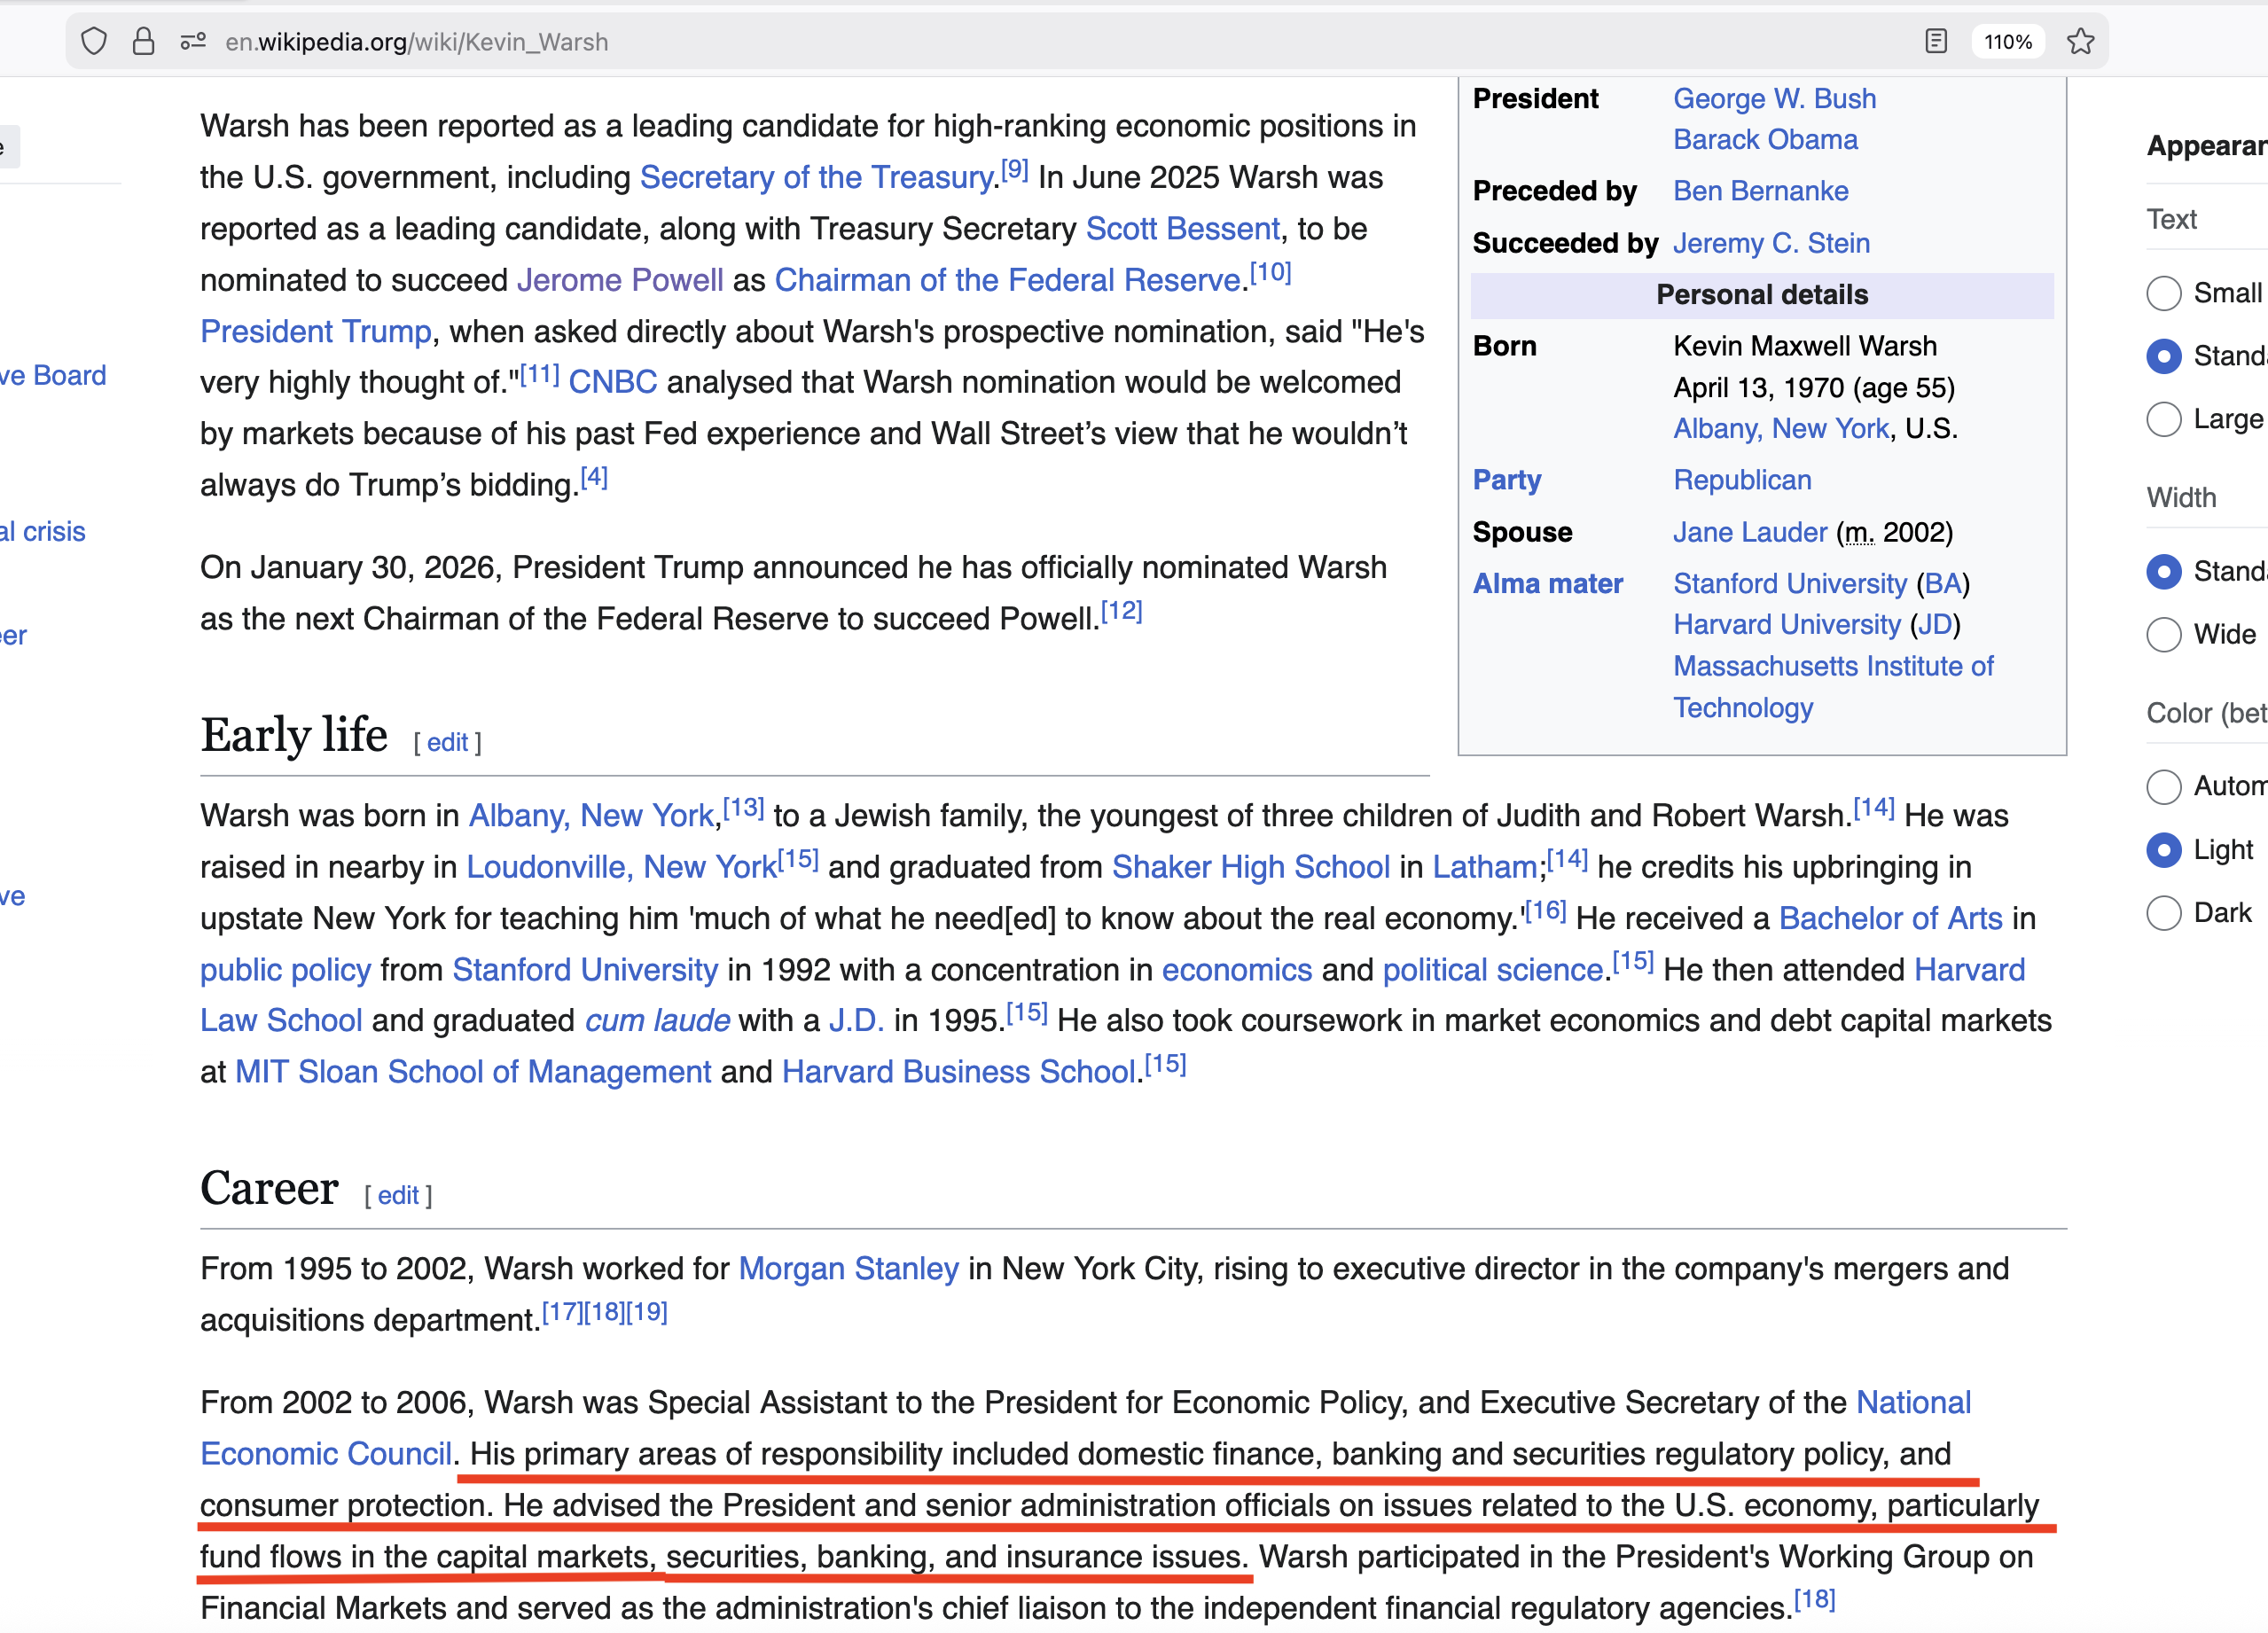2268x1633 pixels.
Task: Bookmark this page with star icon
Action: (2081, 42)
